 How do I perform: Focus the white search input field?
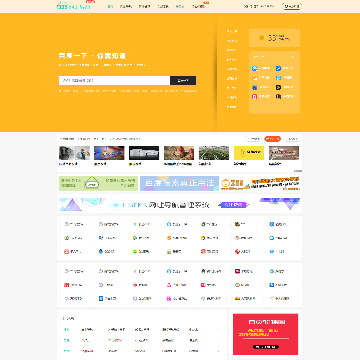tap(114, 80)
